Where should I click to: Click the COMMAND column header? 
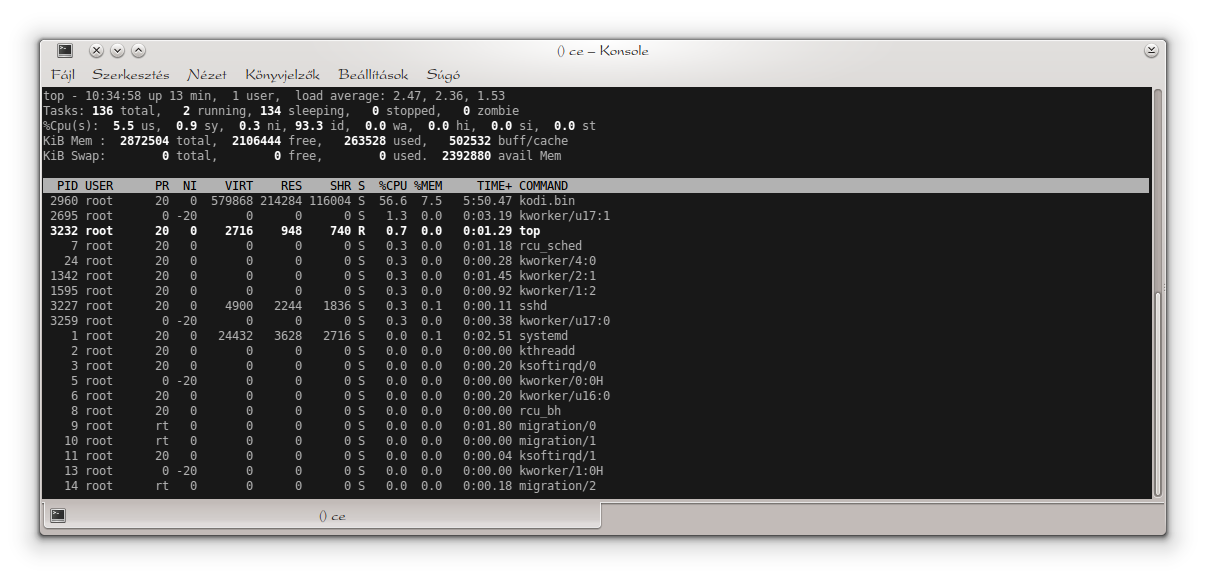point(543,186)
